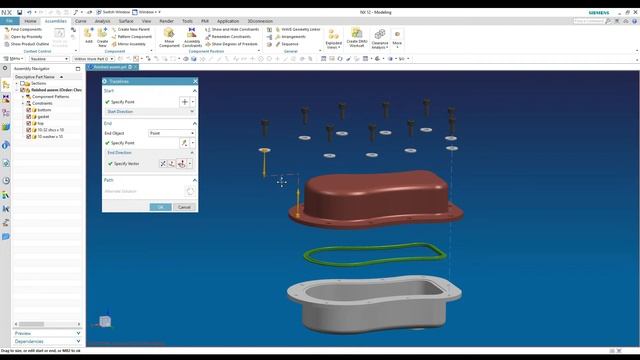
Task: Click Pattern Component
Action: (131, 37)
